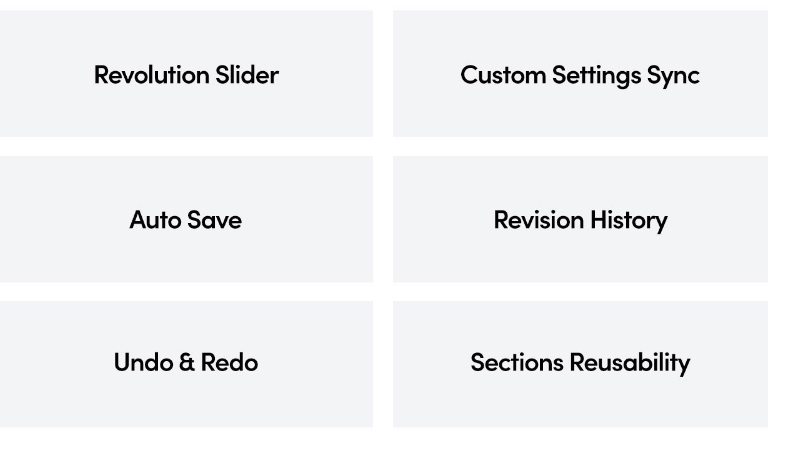
Task: Click the "Revolution Slider" heading text
Action: tap(186, 75)
